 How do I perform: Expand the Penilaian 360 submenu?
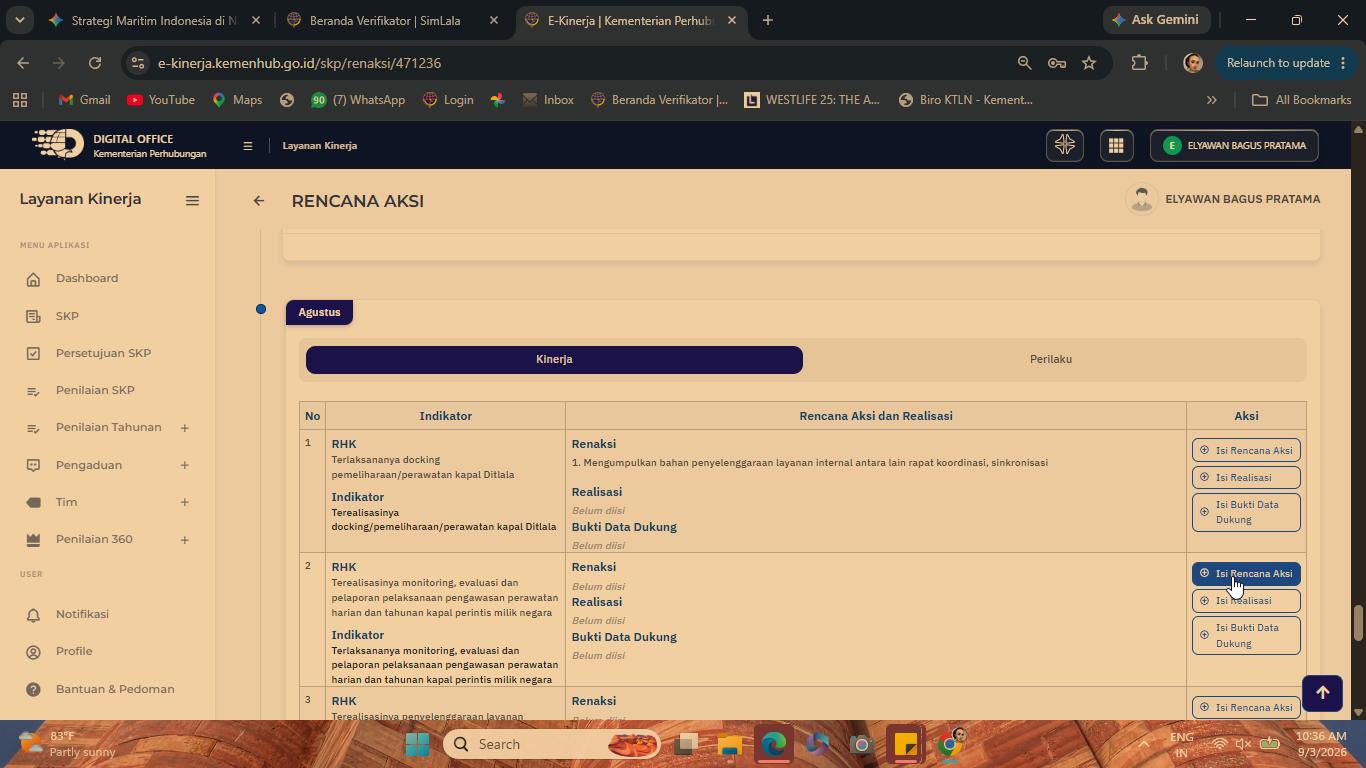[x=184, y=540]
